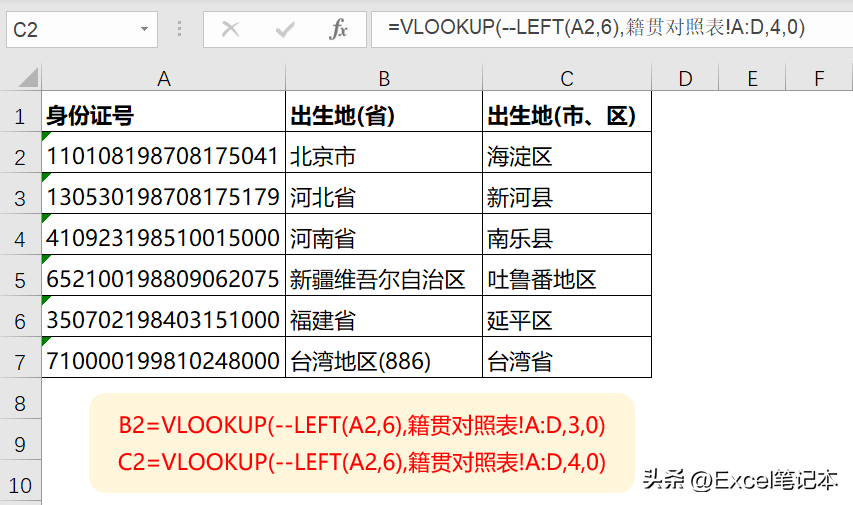This screenshot has width=853, height=505.
Task: Select column E header
Action: (752, 78)
